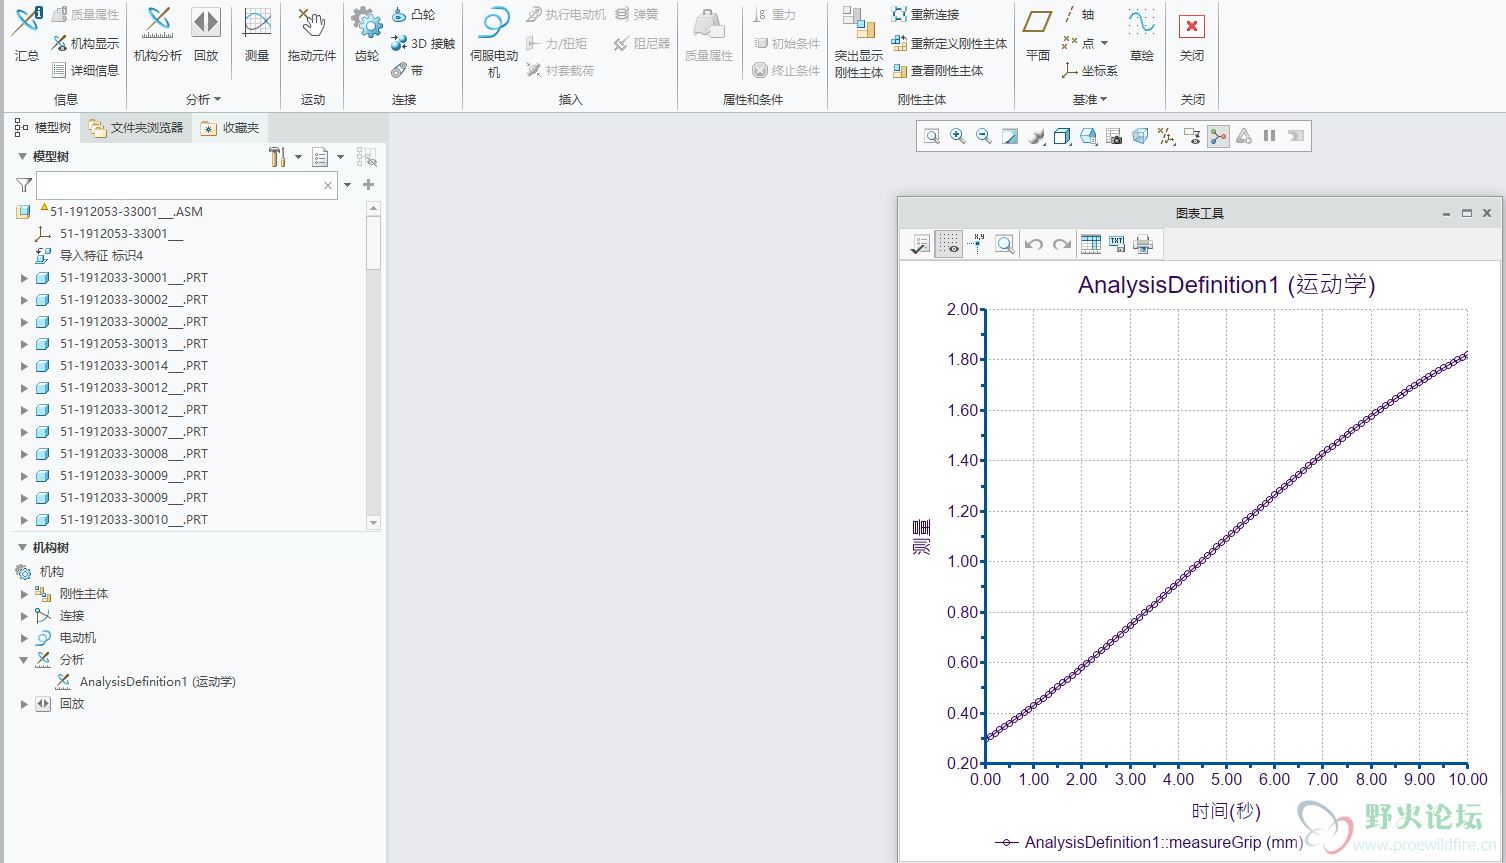
Task: Insert a 伺服电动机 servo motor
Action: tap(494, 41)
